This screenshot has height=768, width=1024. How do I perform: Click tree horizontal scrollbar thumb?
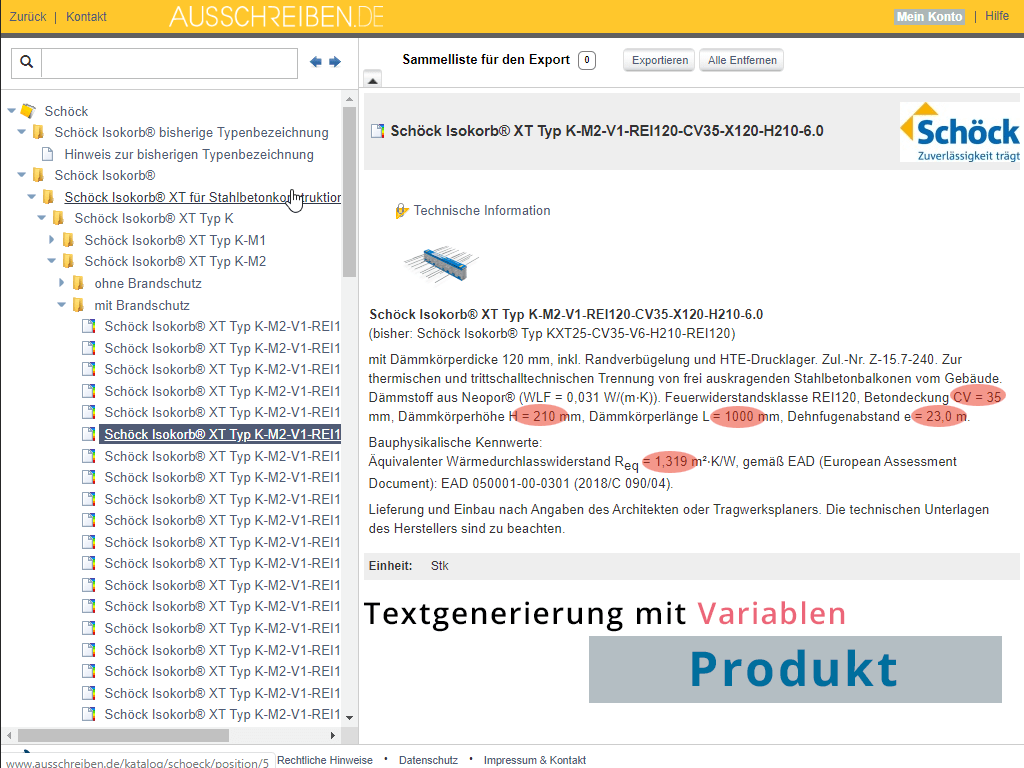[123, 735]
